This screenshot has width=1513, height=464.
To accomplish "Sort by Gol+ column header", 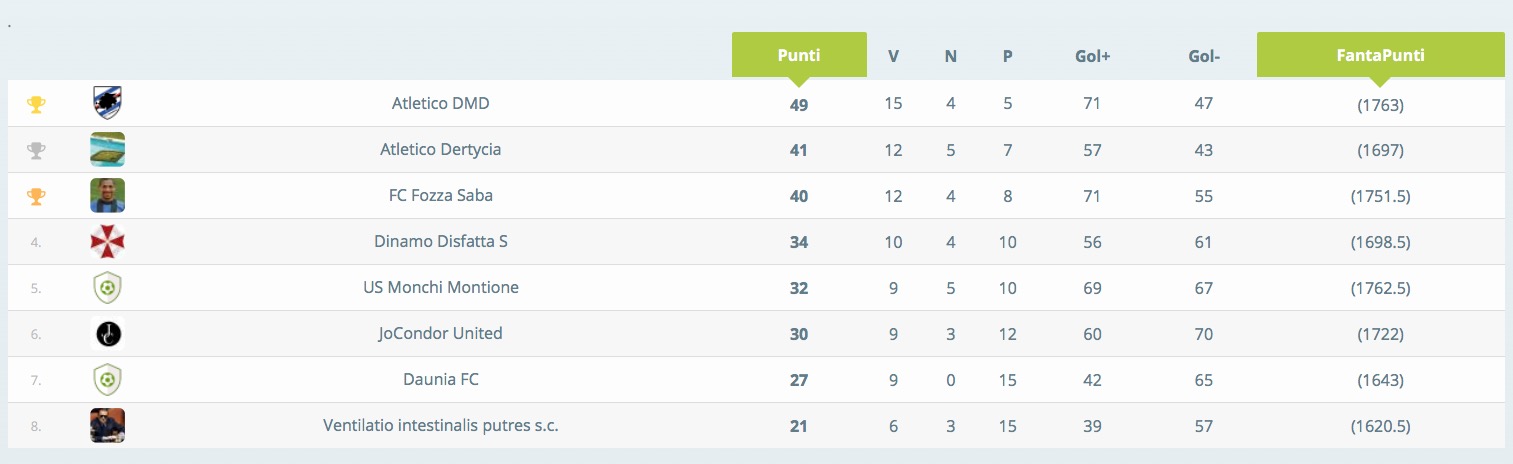I will (x=1092, y=57).
